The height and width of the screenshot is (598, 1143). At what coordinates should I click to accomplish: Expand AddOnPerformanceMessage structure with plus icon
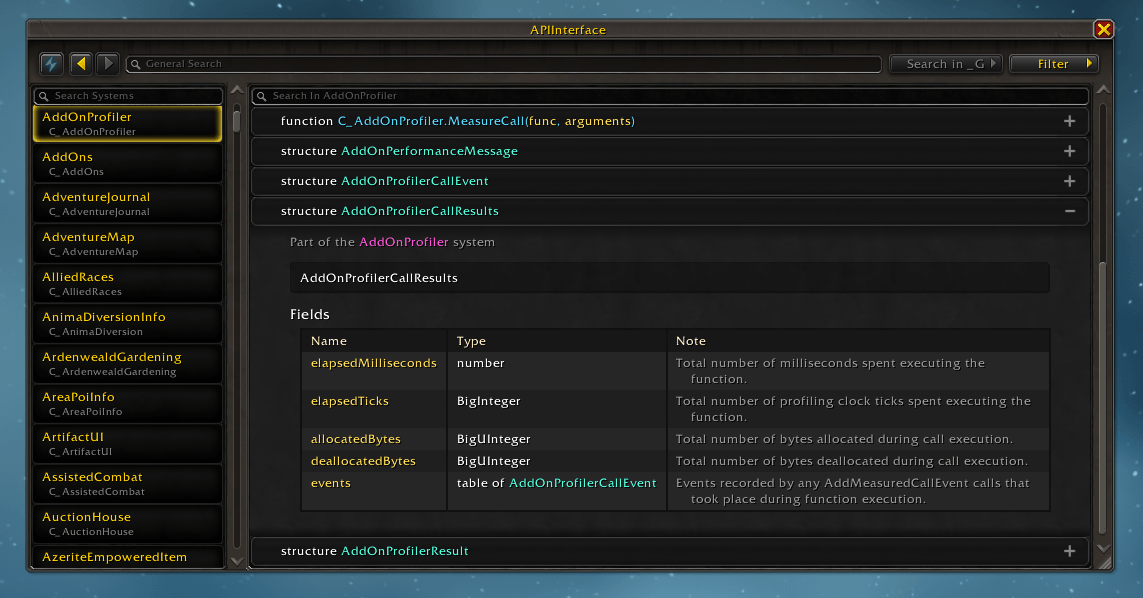(x=1069, y=151)
